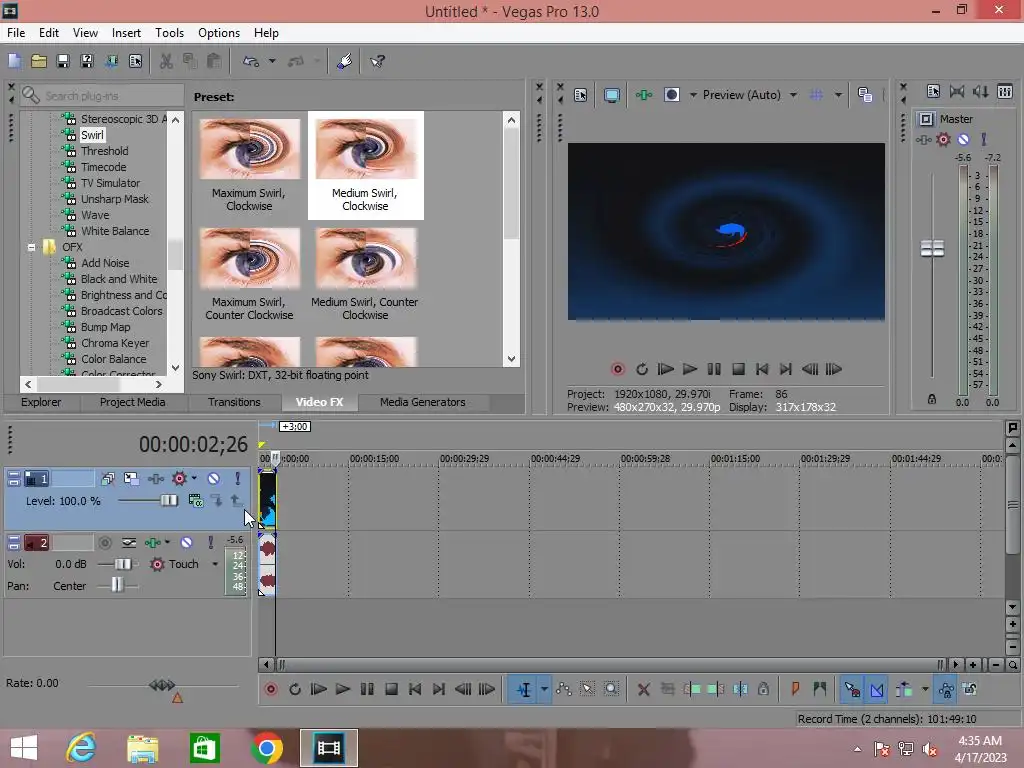The image size is (1024, 768).
Task: Open the Touch automation mode dropdown
Action: [x=215, y=564]
